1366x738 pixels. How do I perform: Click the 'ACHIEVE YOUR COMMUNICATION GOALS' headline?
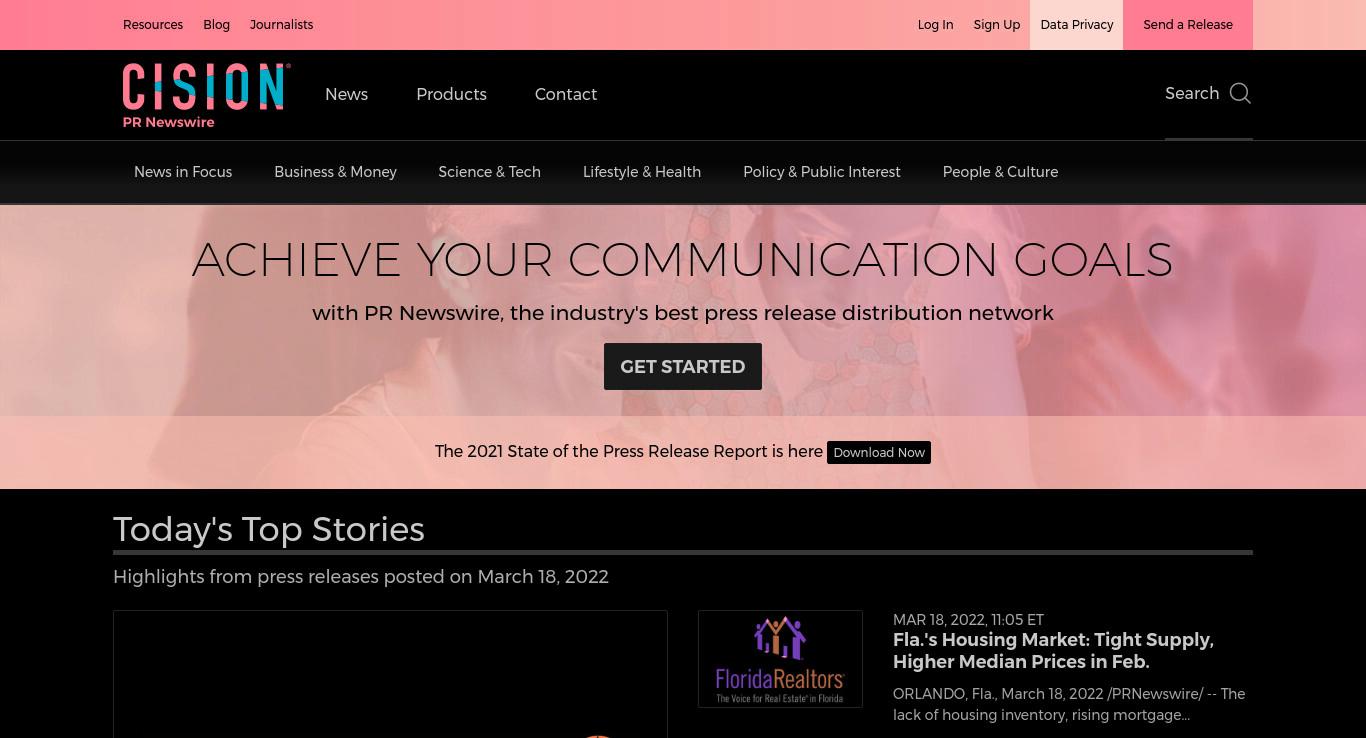click(682, 260)
